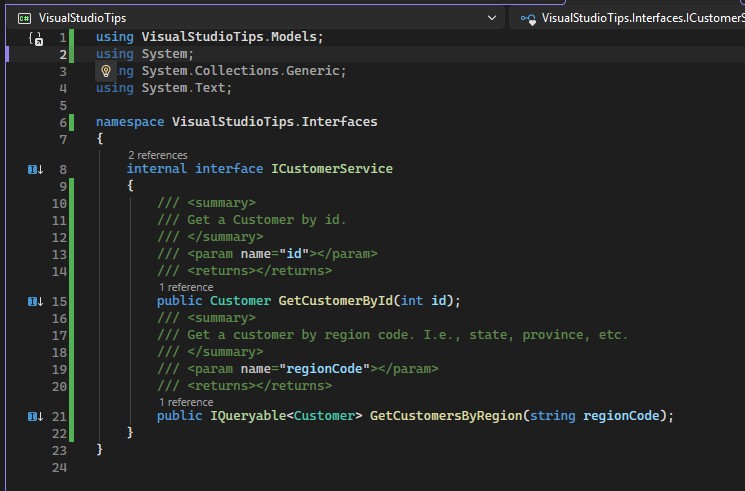Click the implementation margin icon on line 15
This screenshot has height=491, width=745.
(36, 301)
